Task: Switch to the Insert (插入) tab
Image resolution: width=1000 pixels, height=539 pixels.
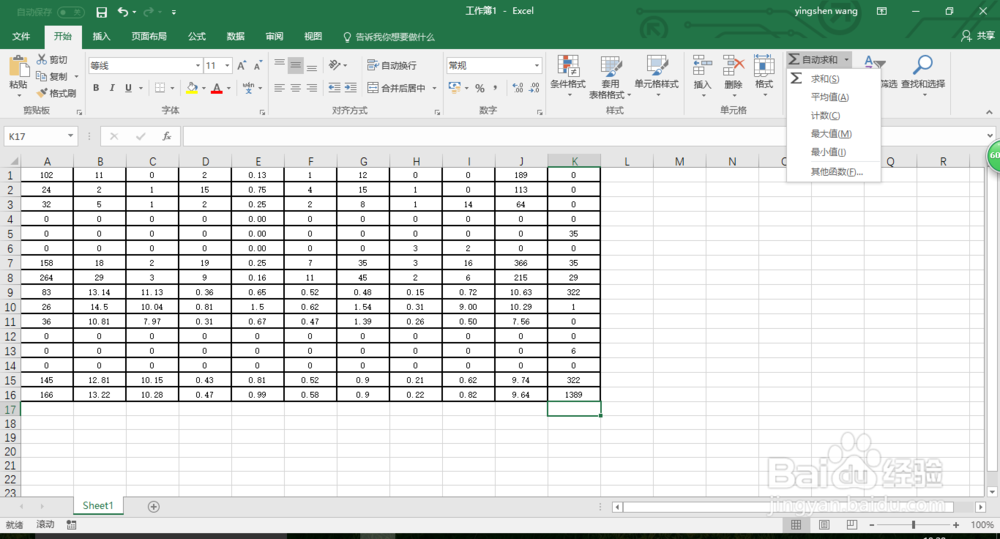Action: click(101, 36)
